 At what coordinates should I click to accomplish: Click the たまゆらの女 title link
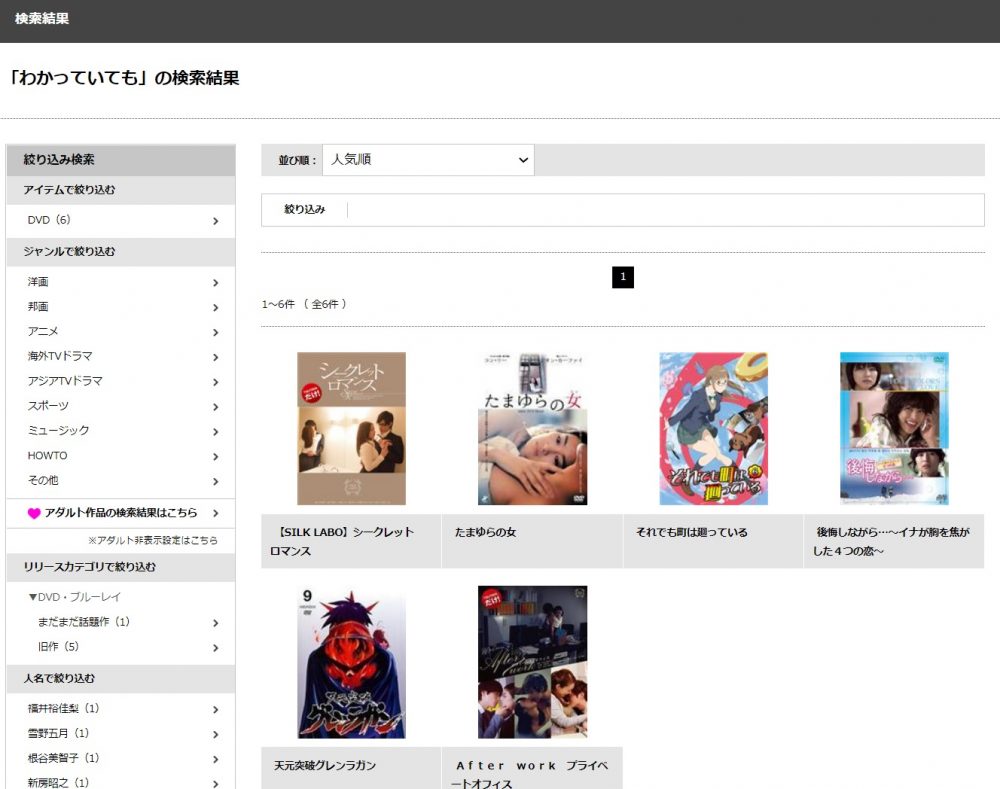pyautogui.click(x=485, y=532)
